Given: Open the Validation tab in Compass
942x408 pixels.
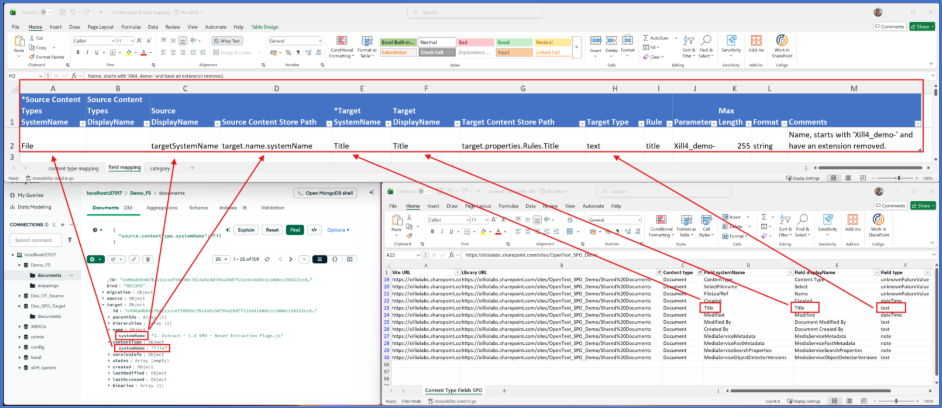Looking at the screenshot, I should [272, 207].
